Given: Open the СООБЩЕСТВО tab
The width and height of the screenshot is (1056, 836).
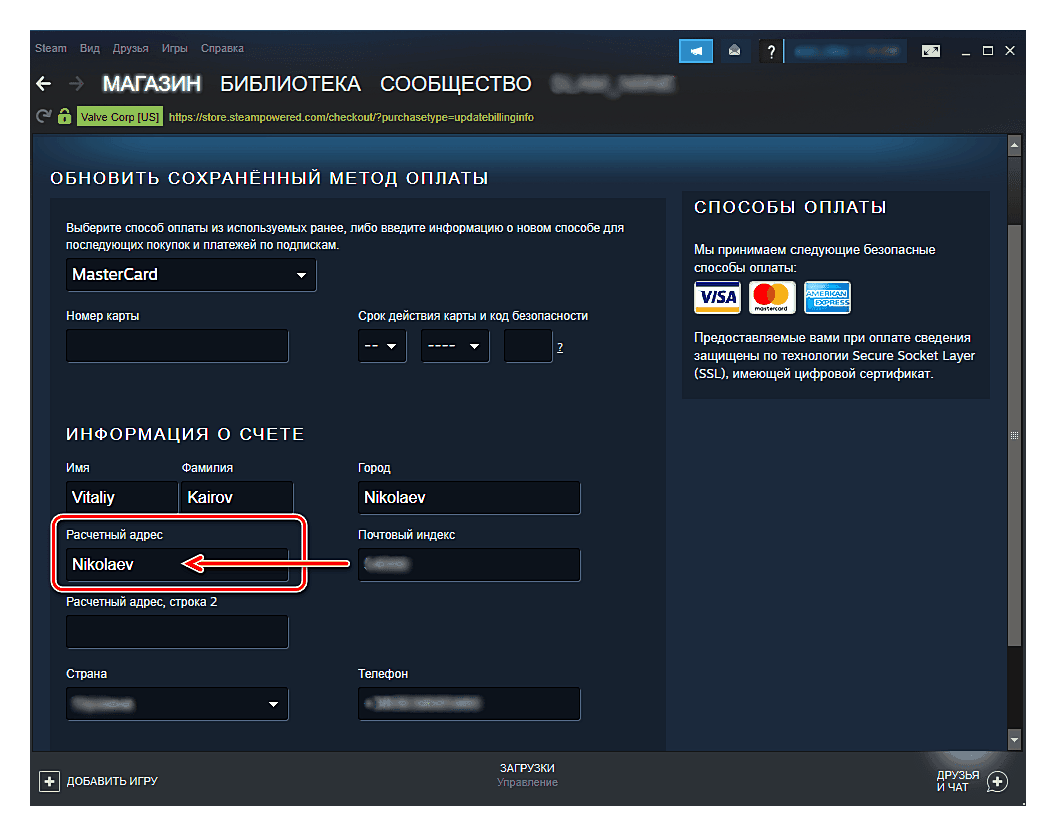Looking at the screenshot, I should [x=456, y=84].
